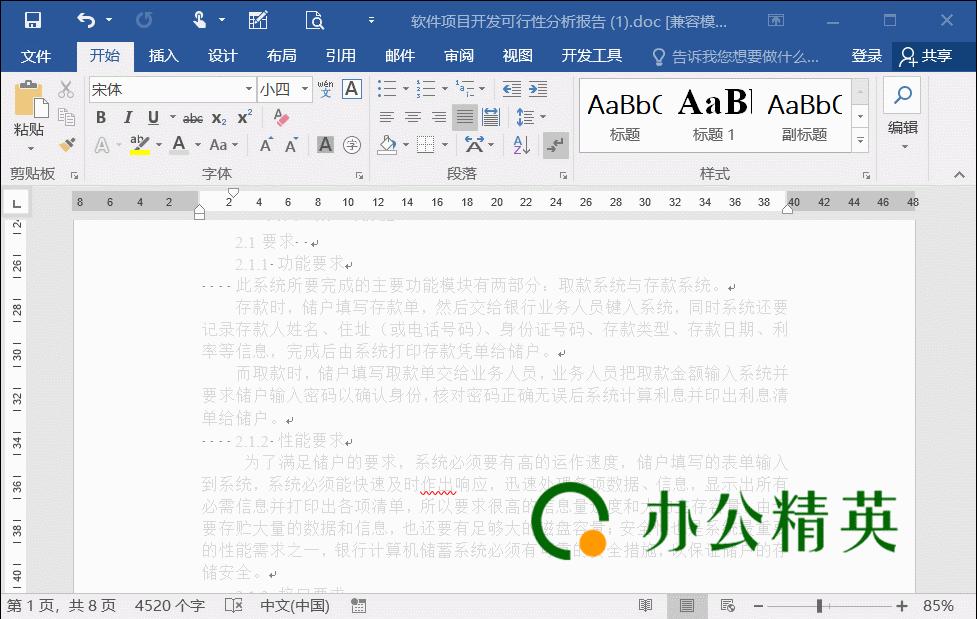
Task: Open the Format Painter
Action: click(x=66, y=146)
